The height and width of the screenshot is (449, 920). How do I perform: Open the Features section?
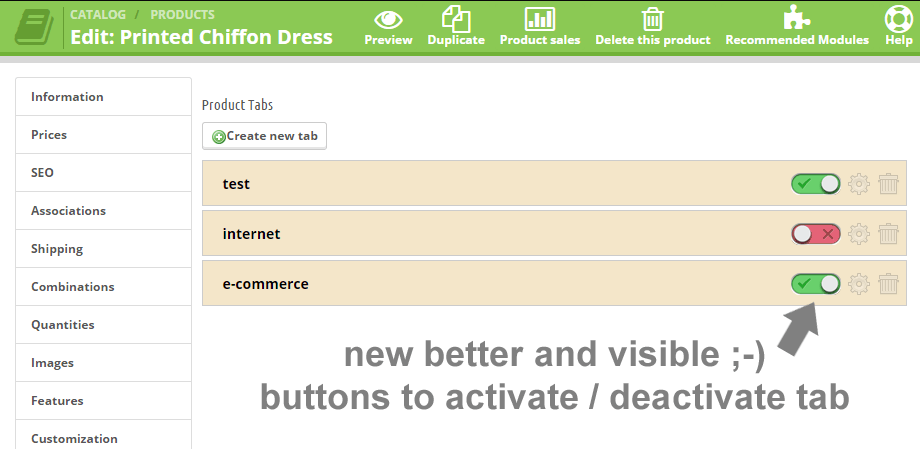103,401
